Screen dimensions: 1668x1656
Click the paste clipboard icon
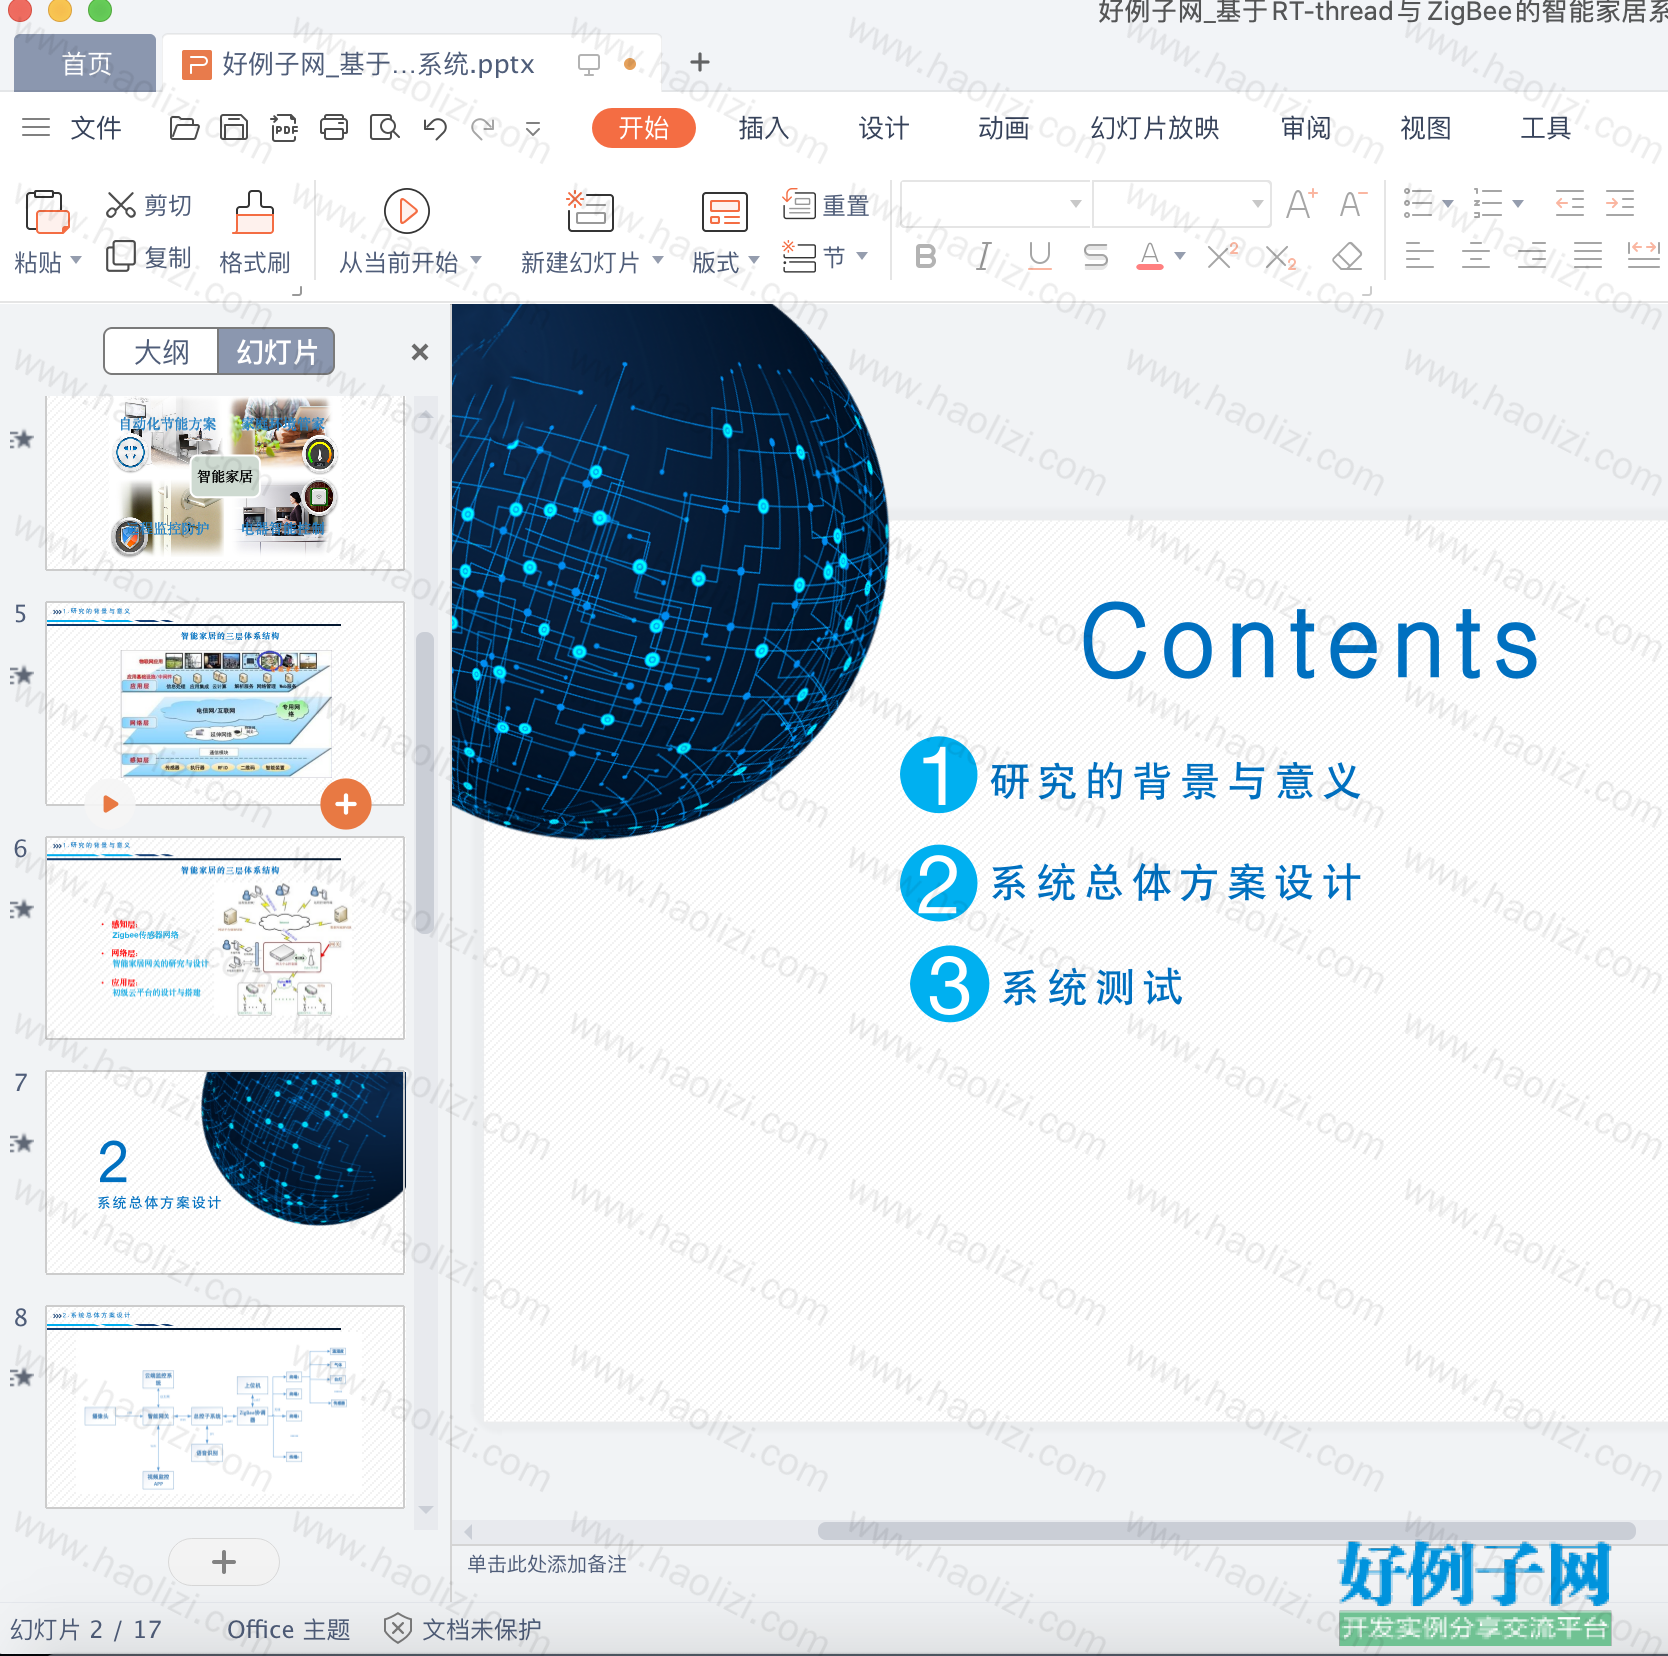(x=46, y=211)
